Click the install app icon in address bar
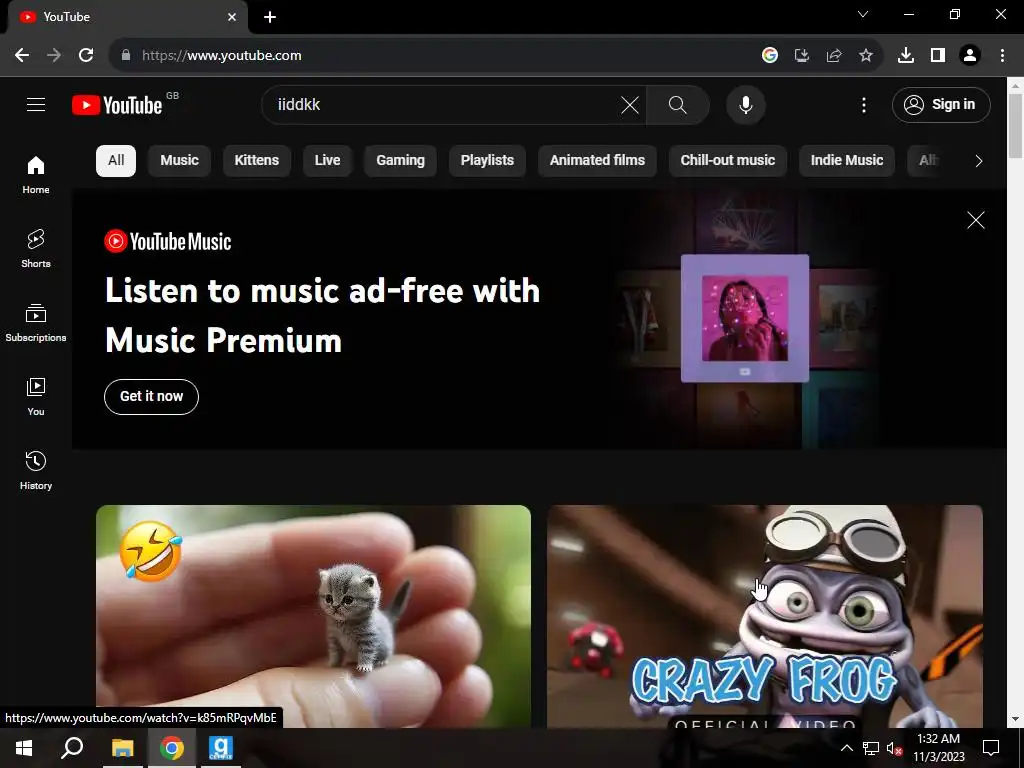Screen dimensions: 1024x768 pyautogui.click(x=801, y=56)
